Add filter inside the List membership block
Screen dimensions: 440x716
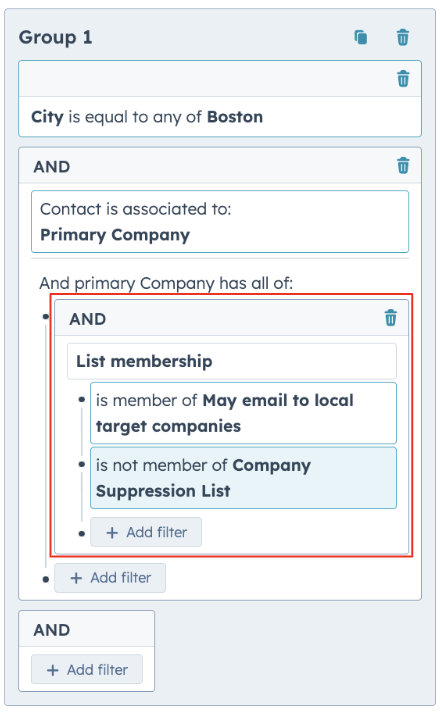coord(146,532)
